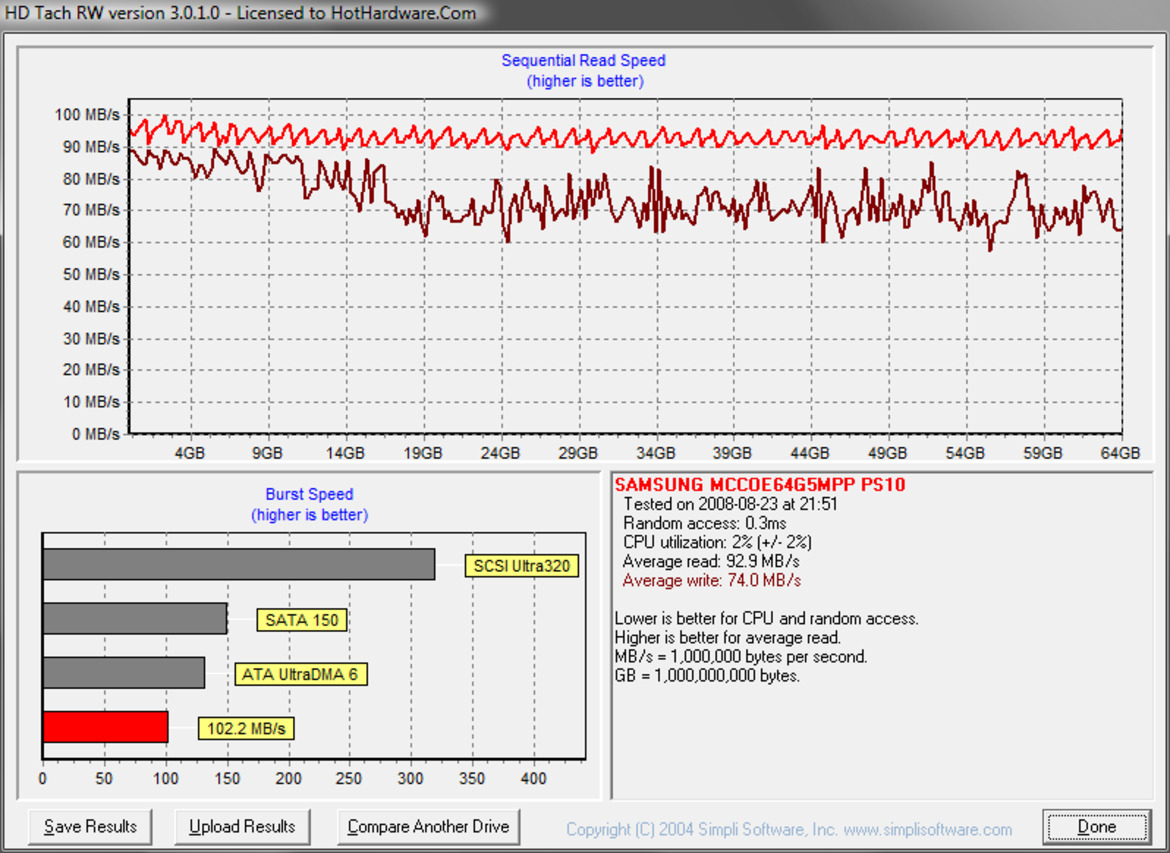Click the 150 burst axis label
The height and width of the screenshot is (853, 1170).
[x=227, y=778]
